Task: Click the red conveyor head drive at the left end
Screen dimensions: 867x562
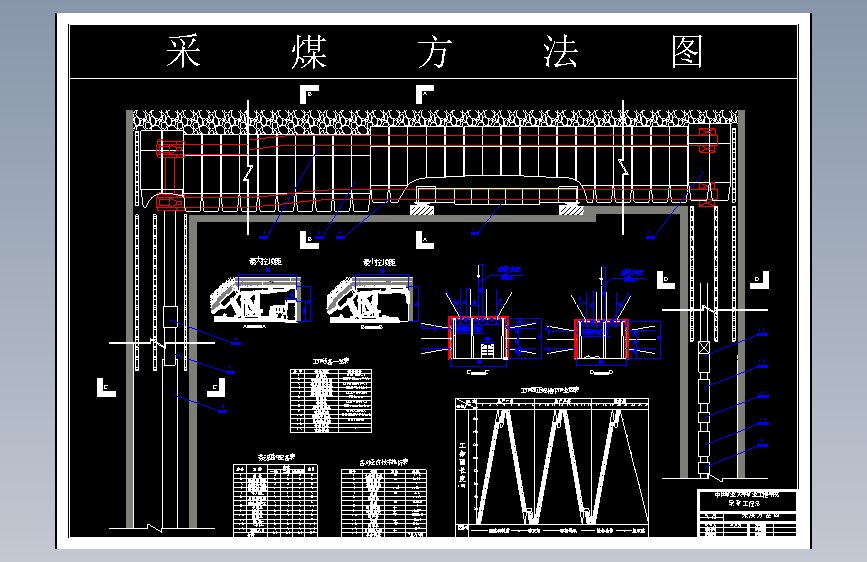Action: coord(170,175)
